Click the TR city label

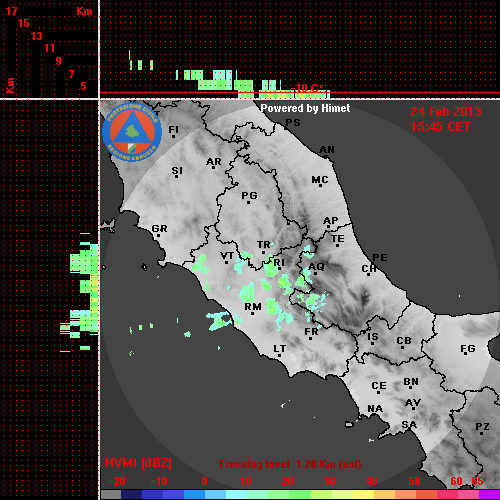(263, 245)
